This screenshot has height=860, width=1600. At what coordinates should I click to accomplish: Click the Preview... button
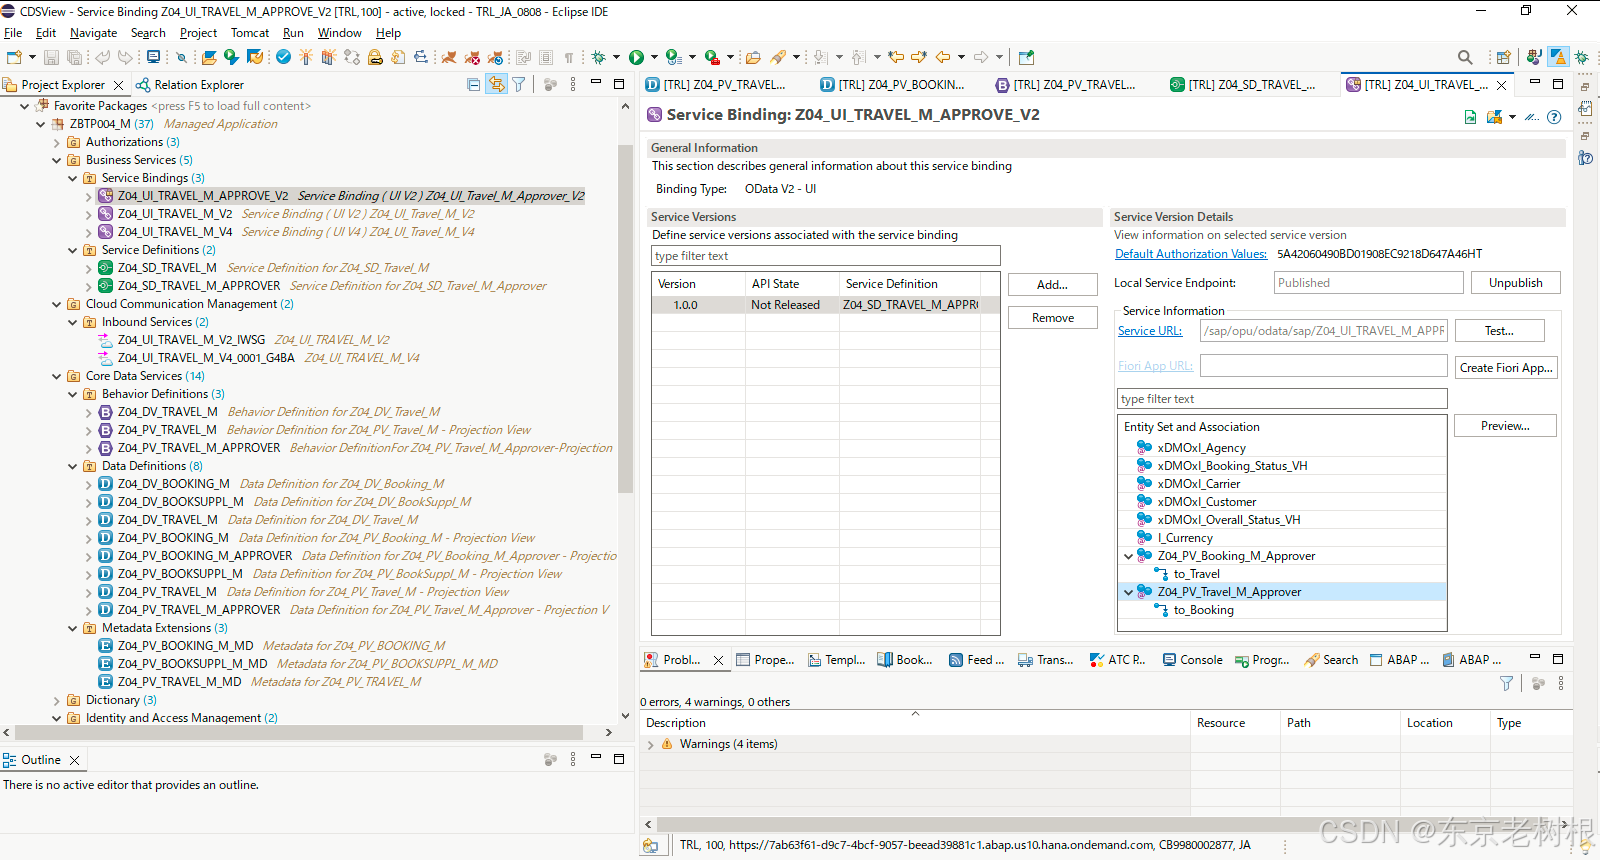tap(1505, 426)
